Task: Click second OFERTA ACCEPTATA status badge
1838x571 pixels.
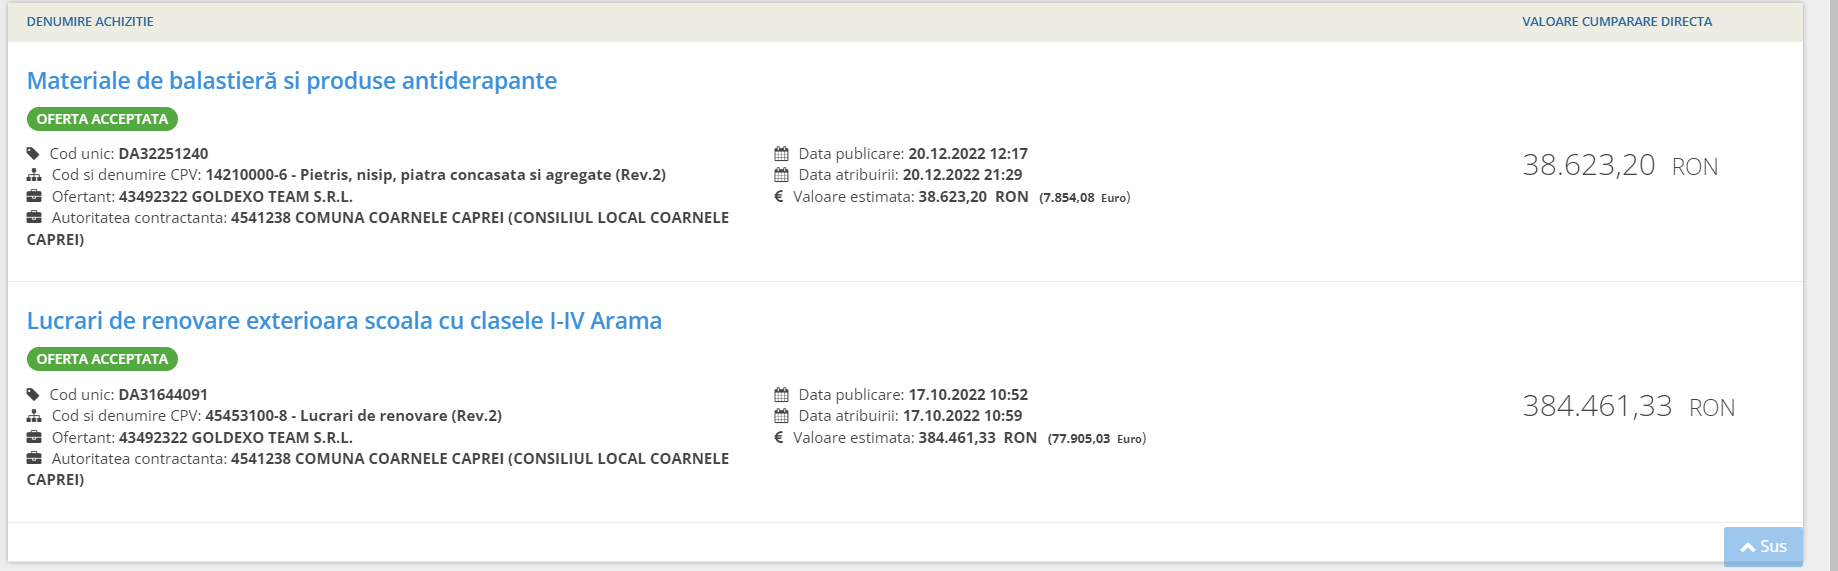Action: click(x=102, y=359)
